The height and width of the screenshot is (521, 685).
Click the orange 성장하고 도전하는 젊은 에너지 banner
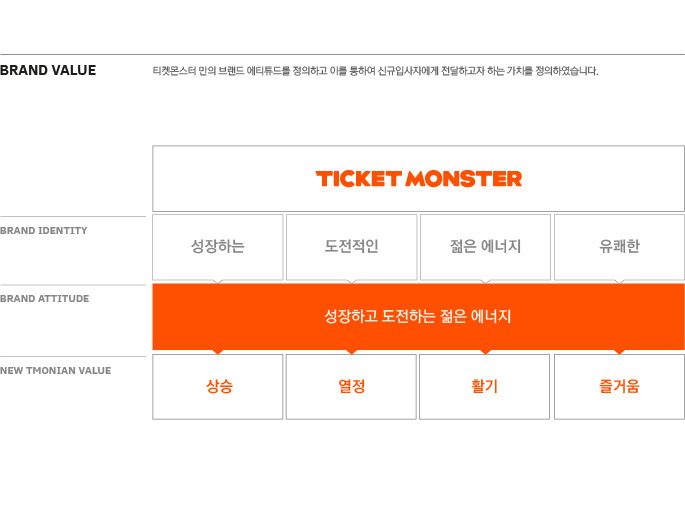click(x=419, y=316)
